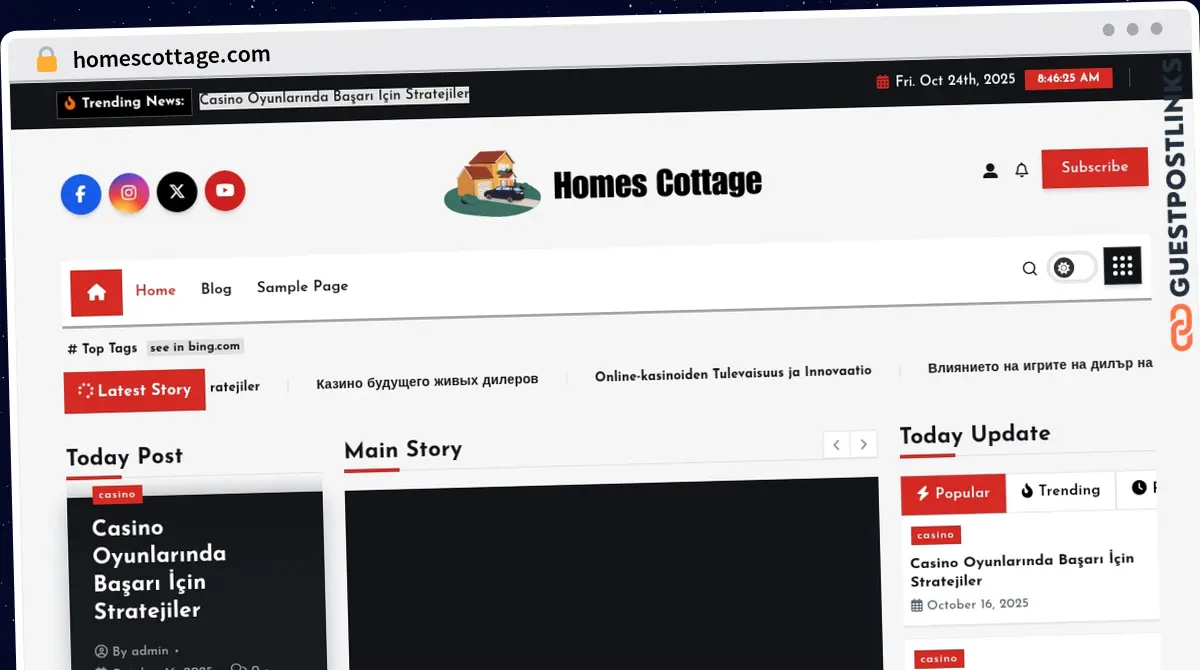Screen dimensions: 1200x670
Task: Open the Facebook social icon
Action: [81, 194]
